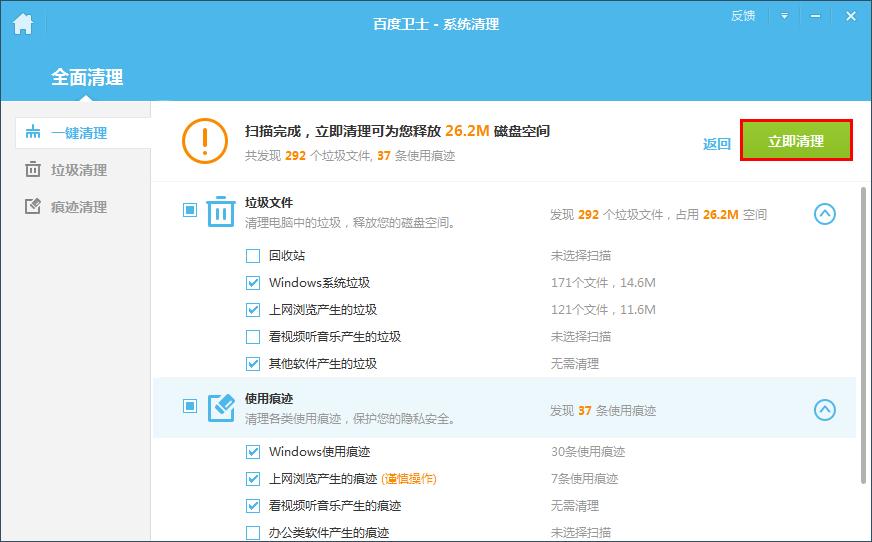Screen dimensions: 872x542
Task: Select the 一键清理 sidebar tab
Action: pyautogui.click(x=78, y=133)
